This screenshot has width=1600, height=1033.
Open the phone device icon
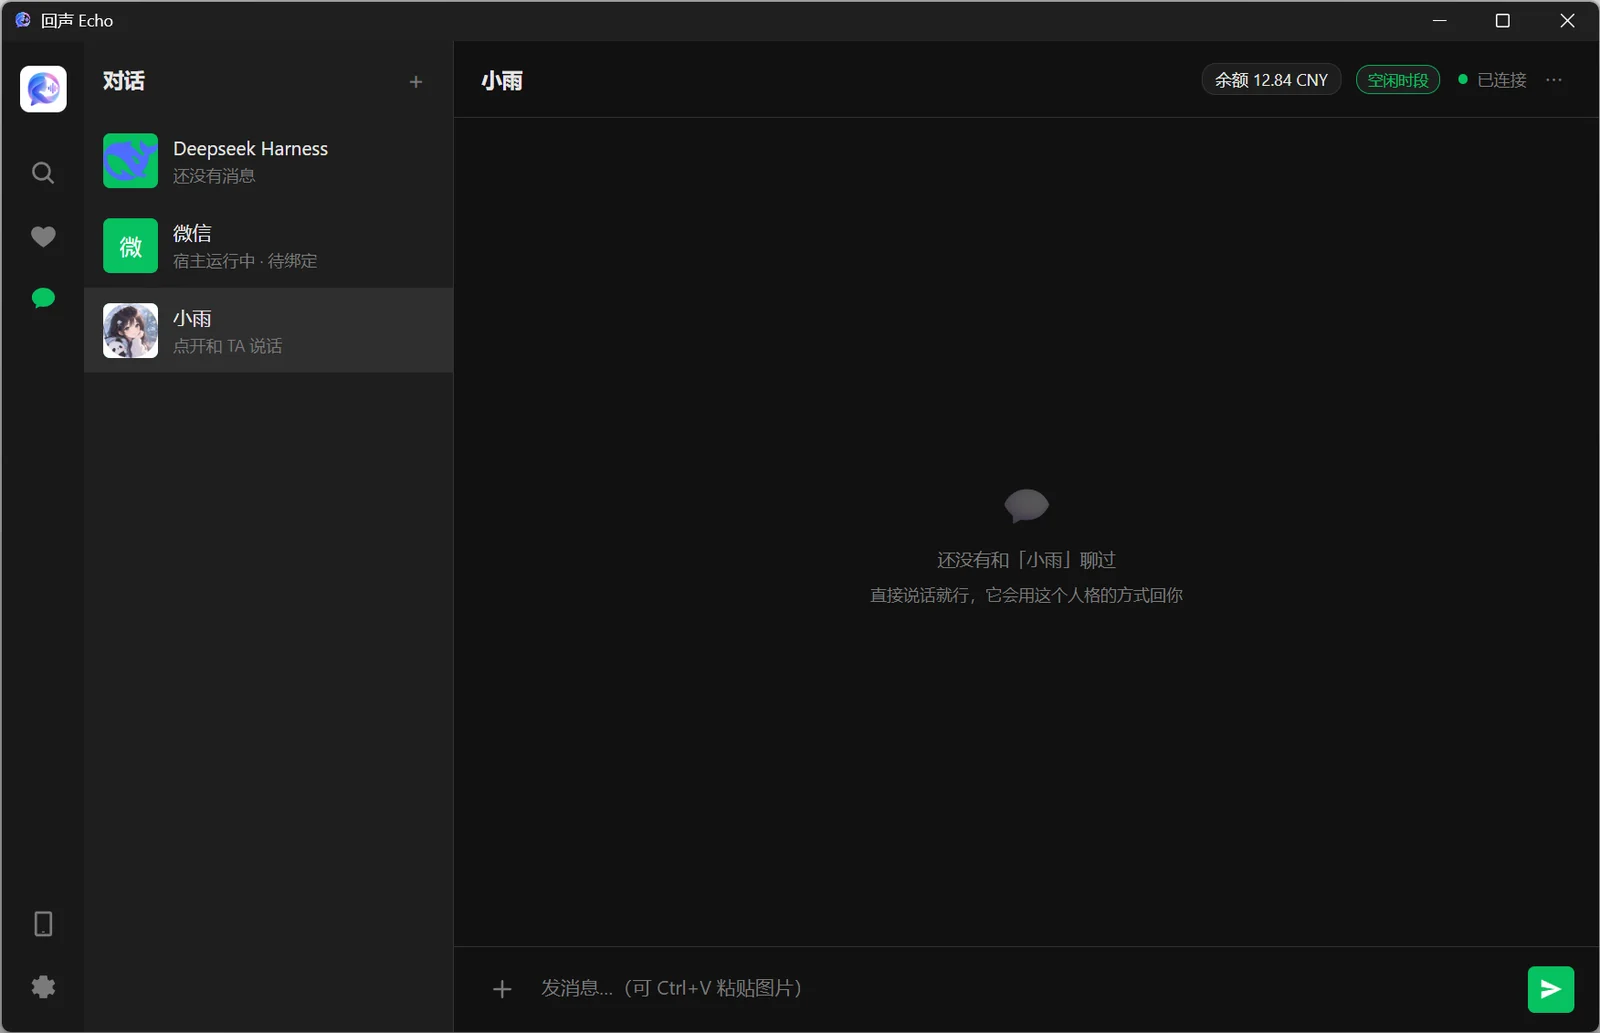(43, 924)
